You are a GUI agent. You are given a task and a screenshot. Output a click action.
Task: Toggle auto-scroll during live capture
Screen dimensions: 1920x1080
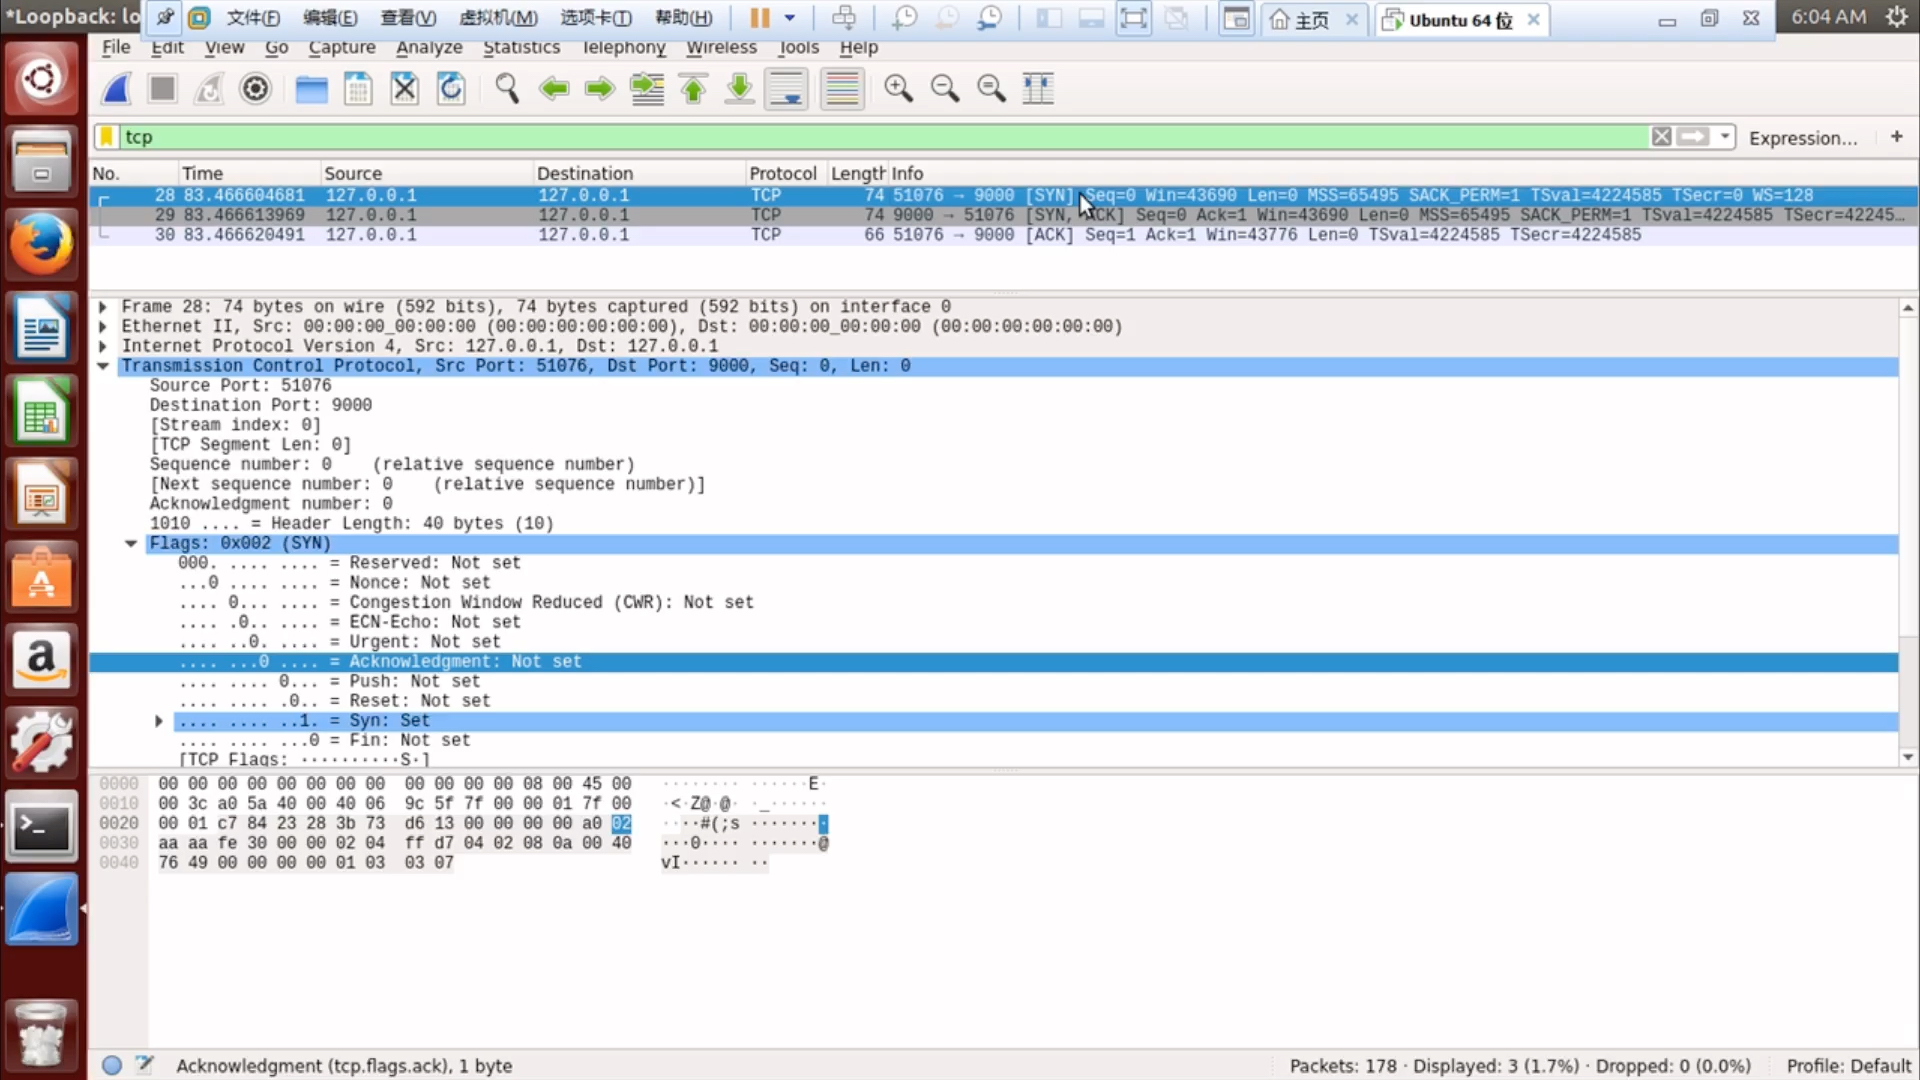[x=787, y=89]
